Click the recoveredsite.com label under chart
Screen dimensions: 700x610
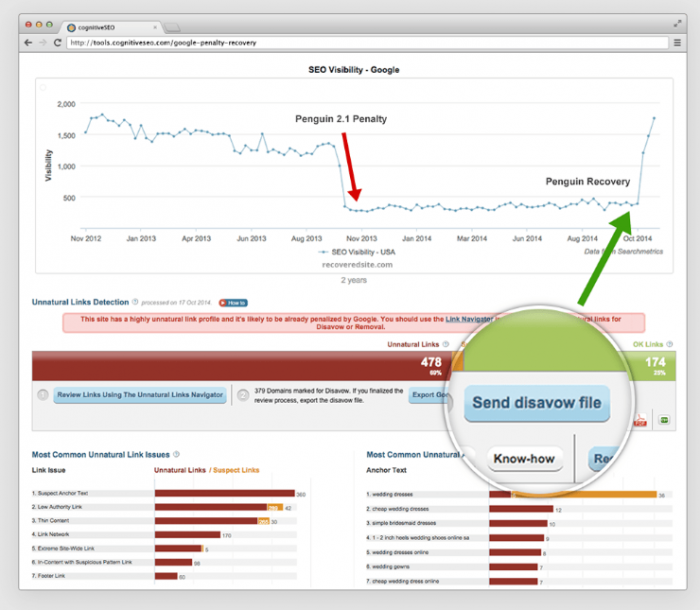(x=357, y=265)
